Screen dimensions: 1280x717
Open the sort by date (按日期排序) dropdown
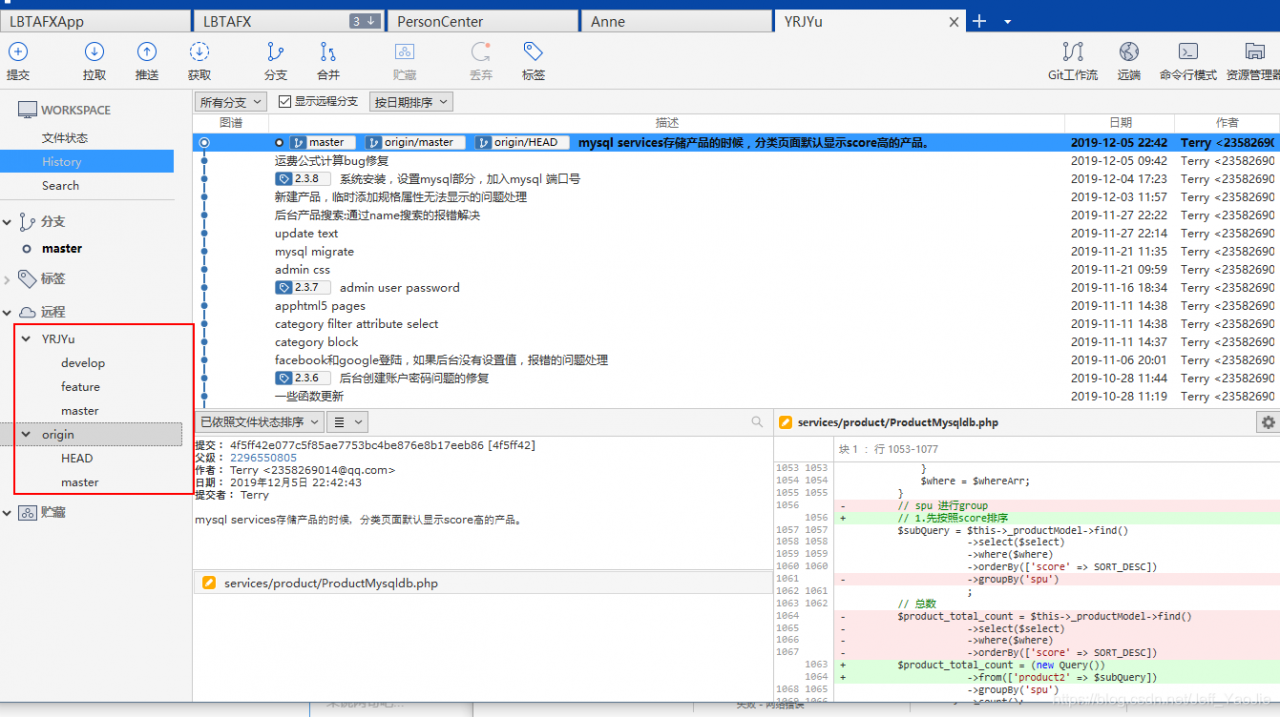click(411, 102)
